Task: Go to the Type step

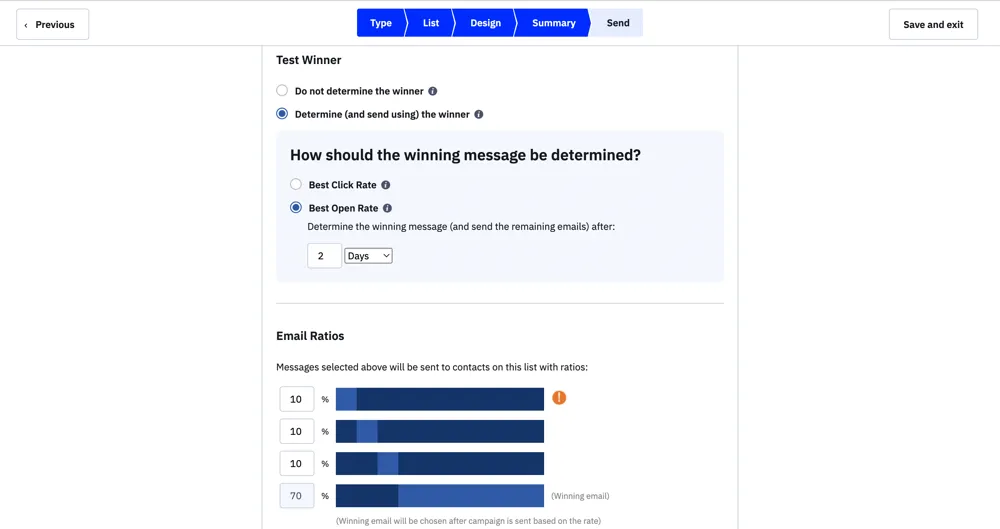Action: click(381, 23)
